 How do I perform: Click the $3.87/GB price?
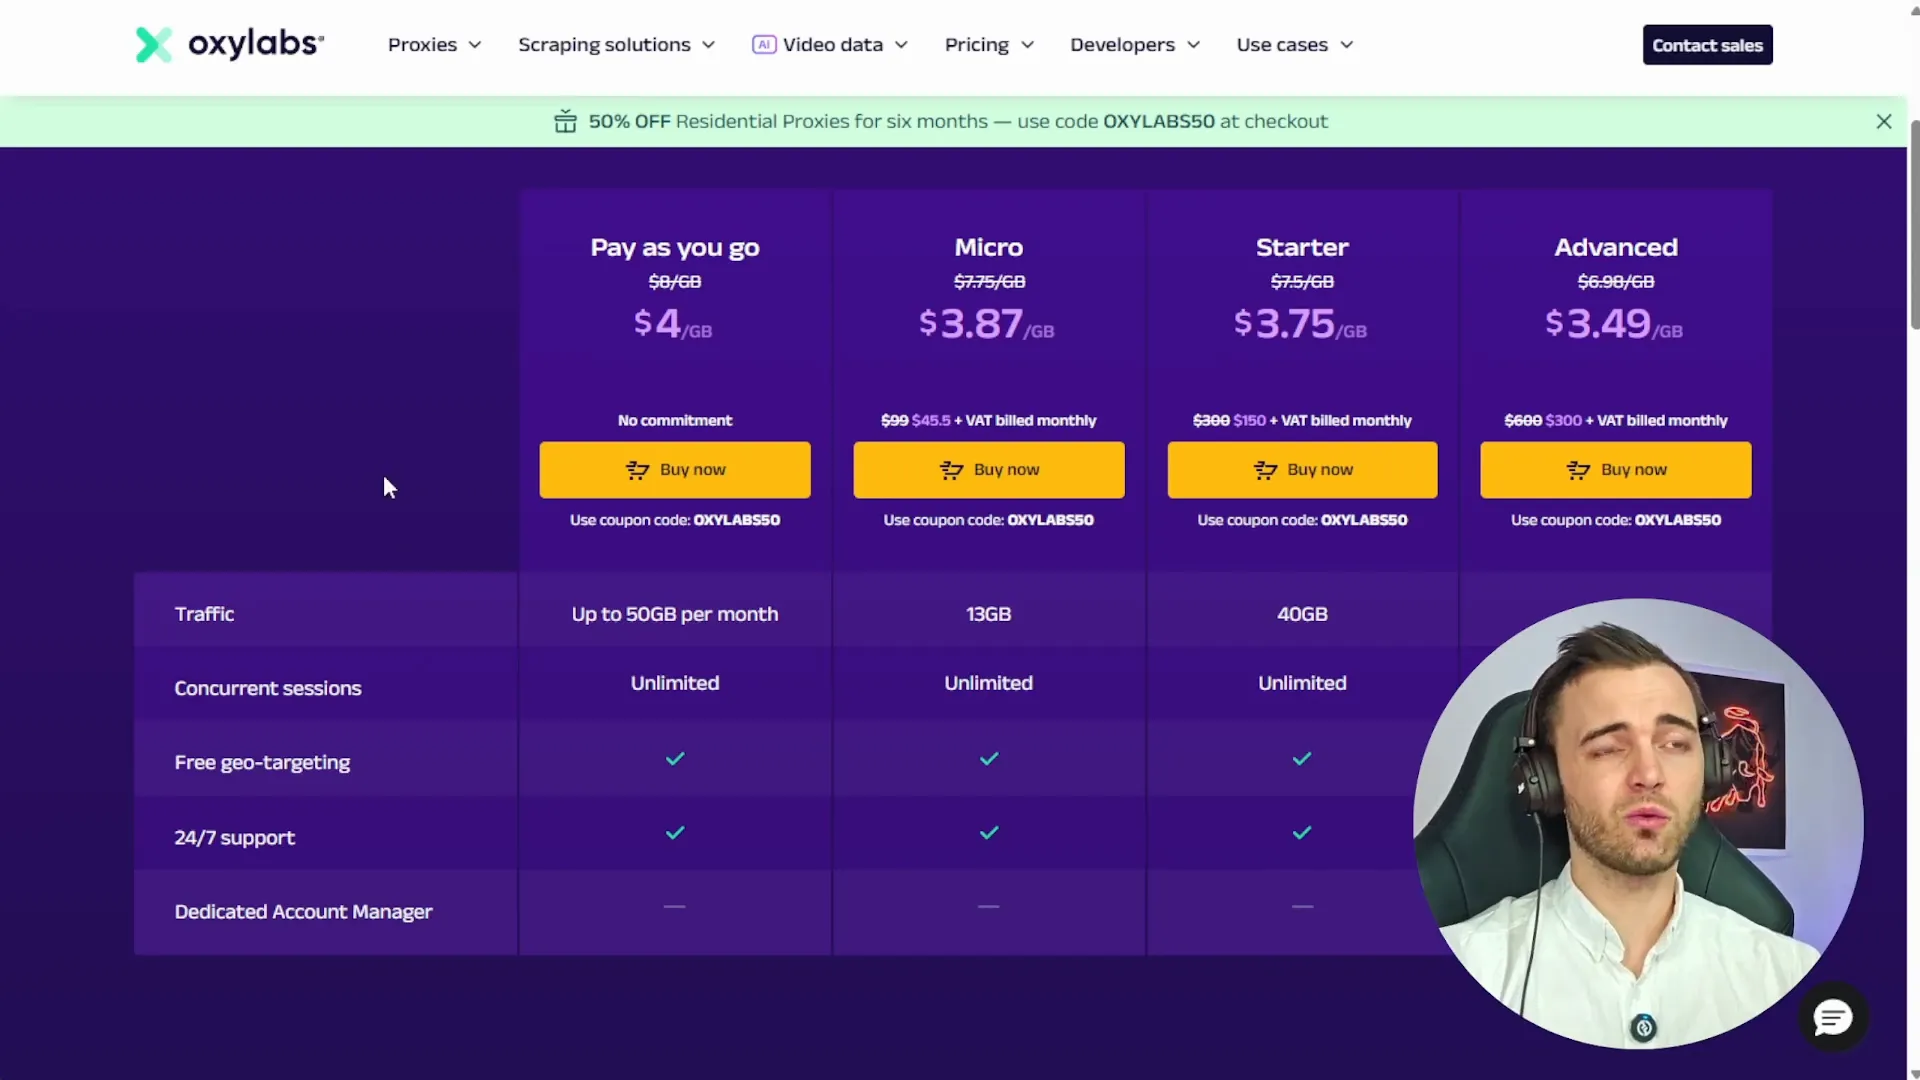(x=987, y=323)
